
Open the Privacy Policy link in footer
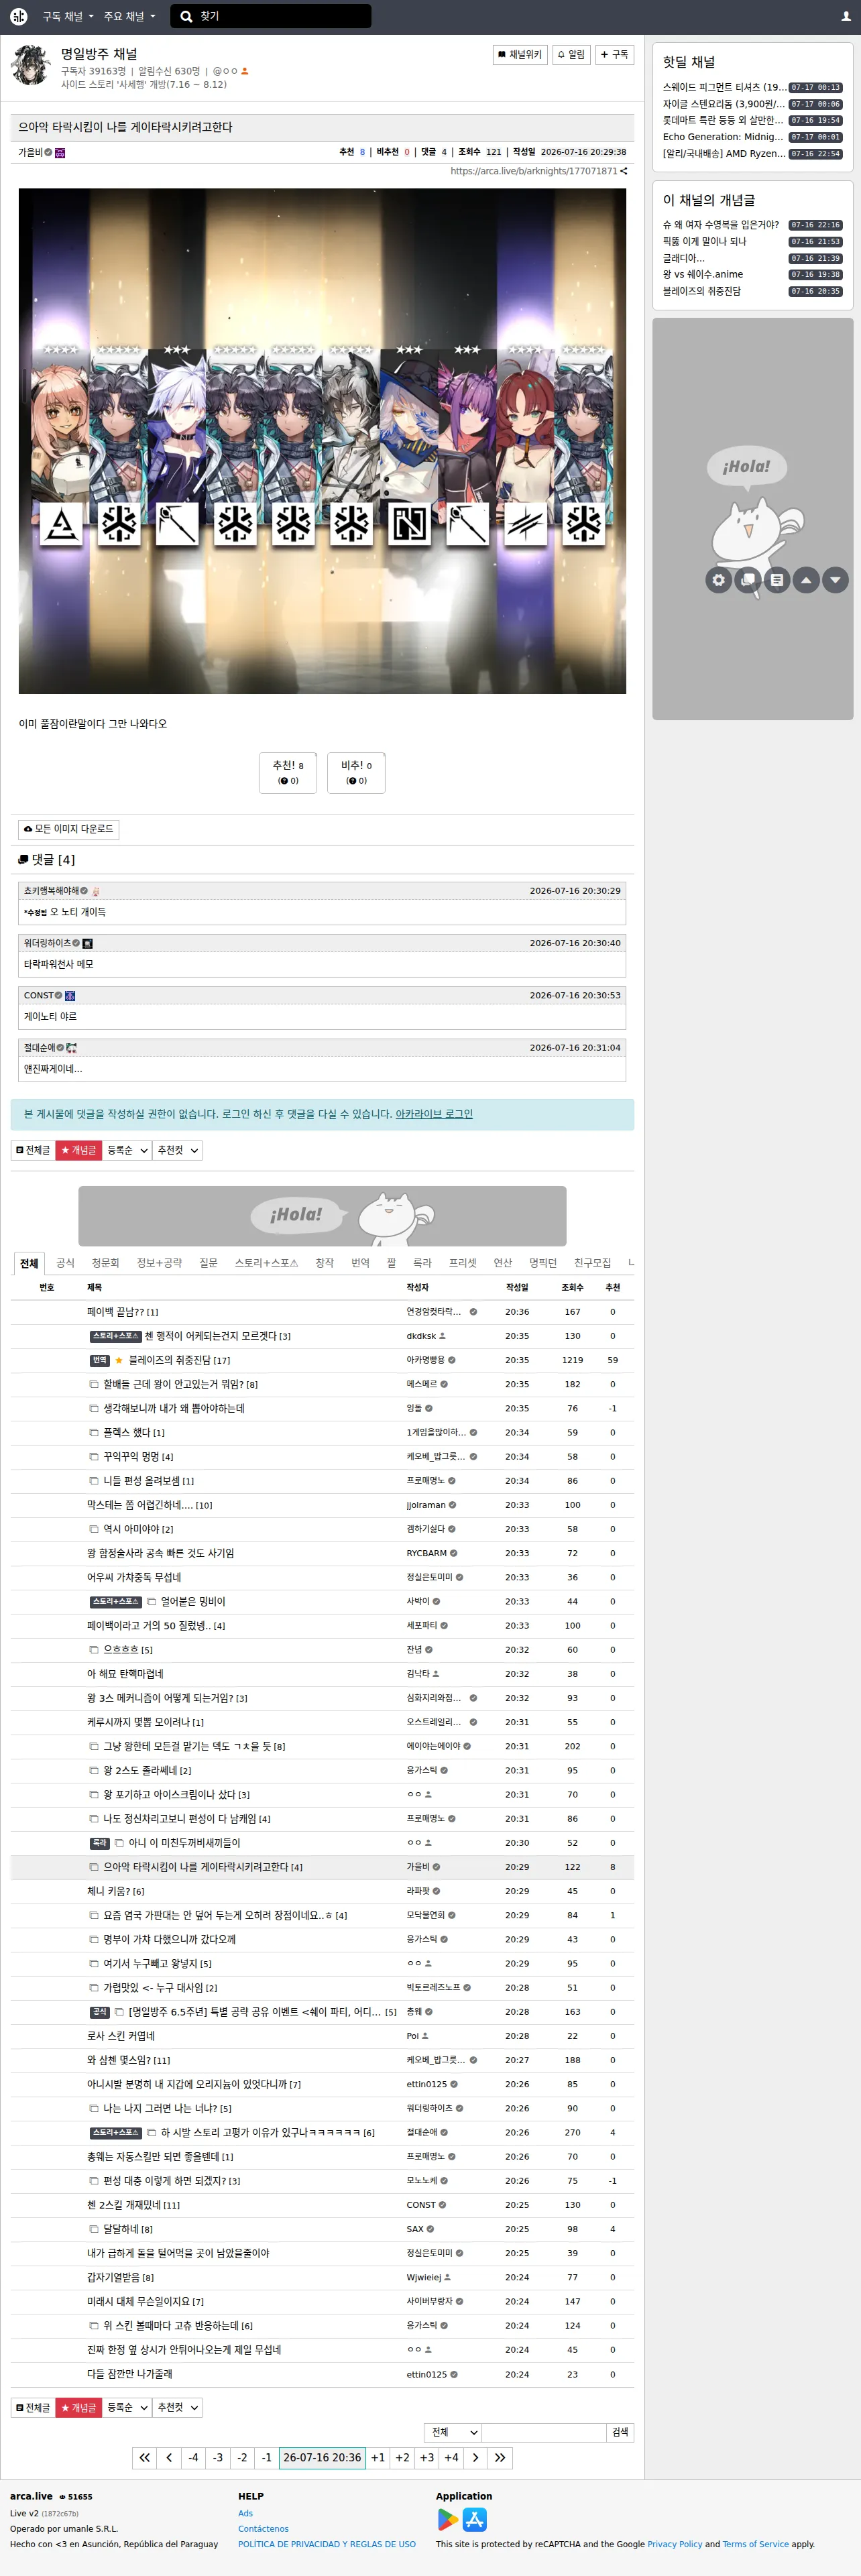(675, 2544)
